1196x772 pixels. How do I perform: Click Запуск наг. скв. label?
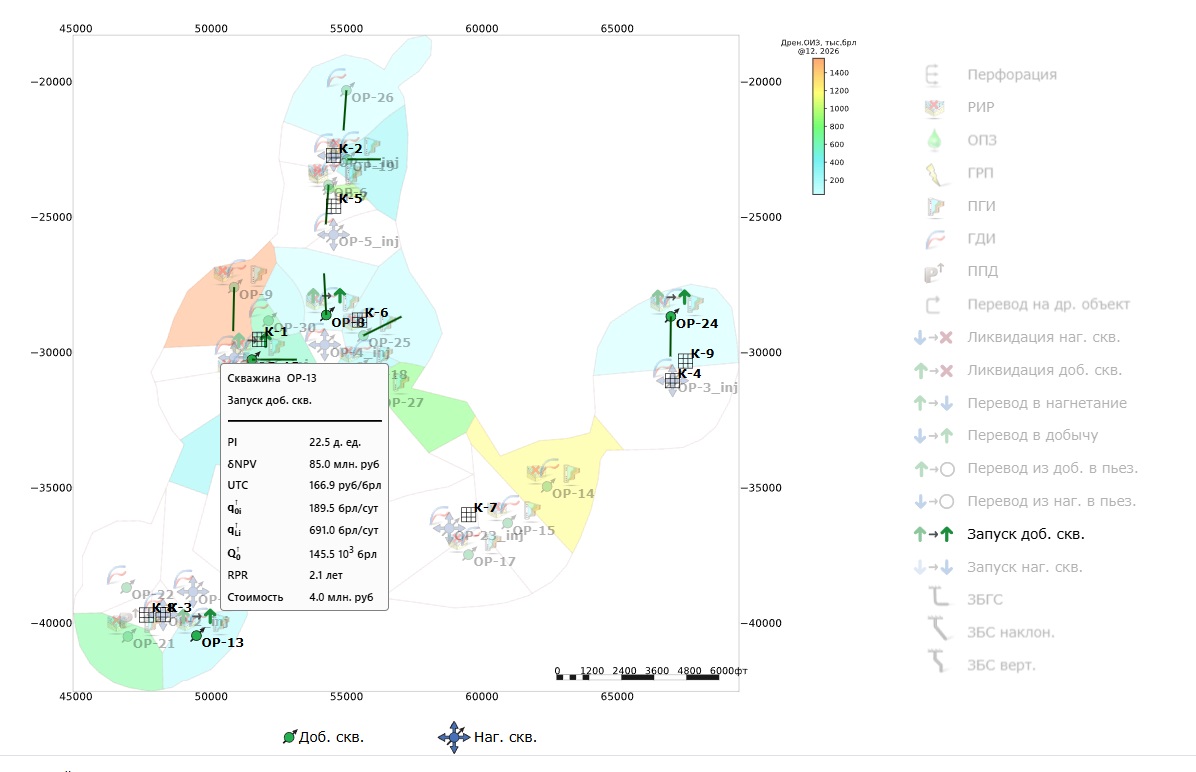[1024, 567]
